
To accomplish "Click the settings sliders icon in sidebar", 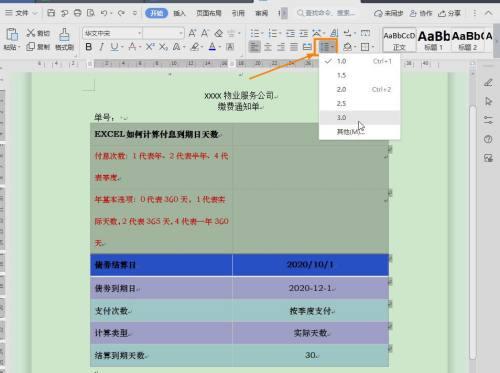I will click(x=488, y=120).
